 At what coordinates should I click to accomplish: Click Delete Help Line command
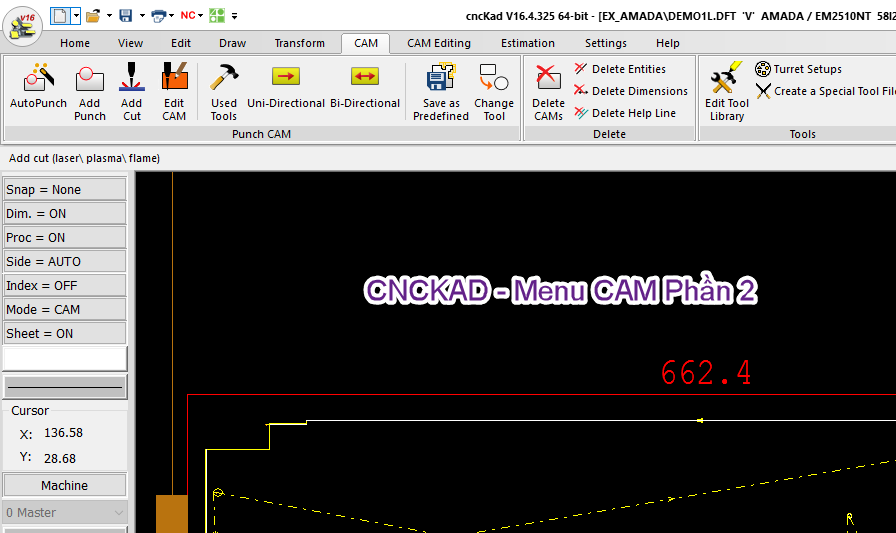pyautogui.click(x=625, y=113)
